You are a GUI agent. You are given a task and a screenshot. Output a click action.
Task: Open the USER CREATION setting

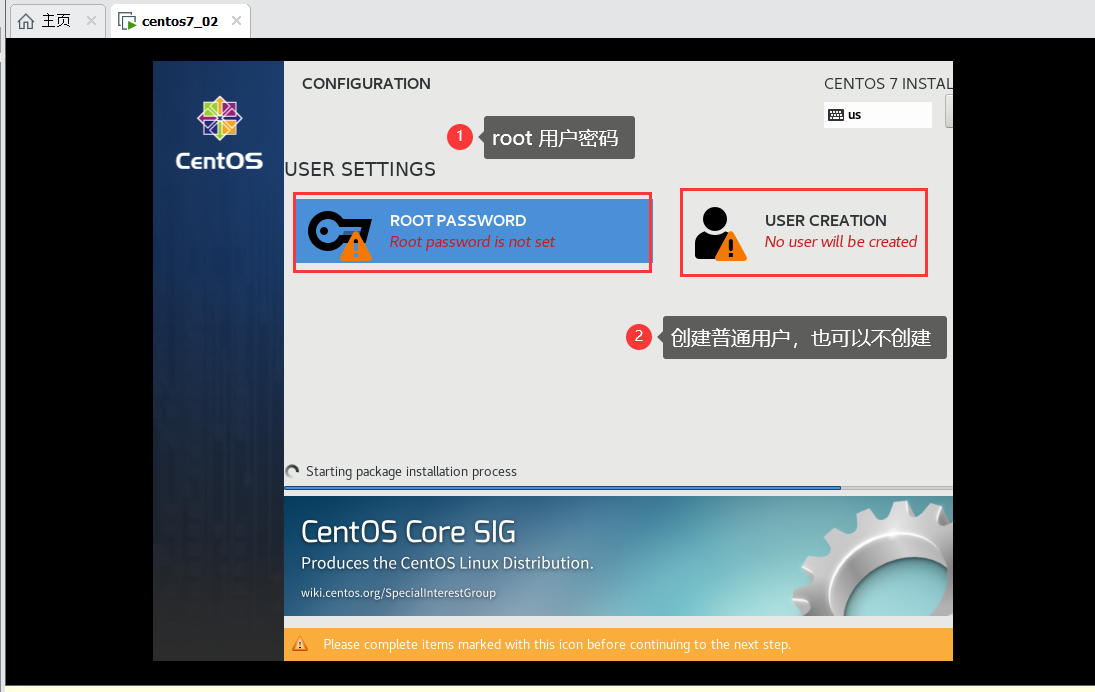pyautogui.click(x=804, y=232)
